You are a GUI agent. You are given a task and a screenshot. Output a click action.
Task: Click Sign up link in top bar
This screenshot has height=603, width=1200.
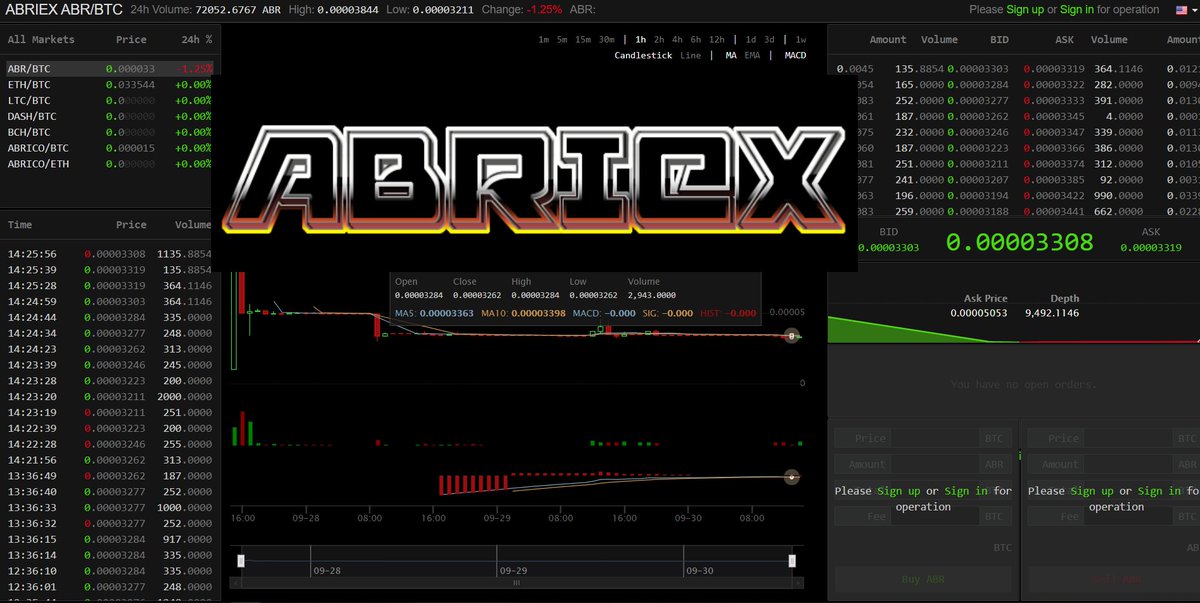pos(1025,9)
